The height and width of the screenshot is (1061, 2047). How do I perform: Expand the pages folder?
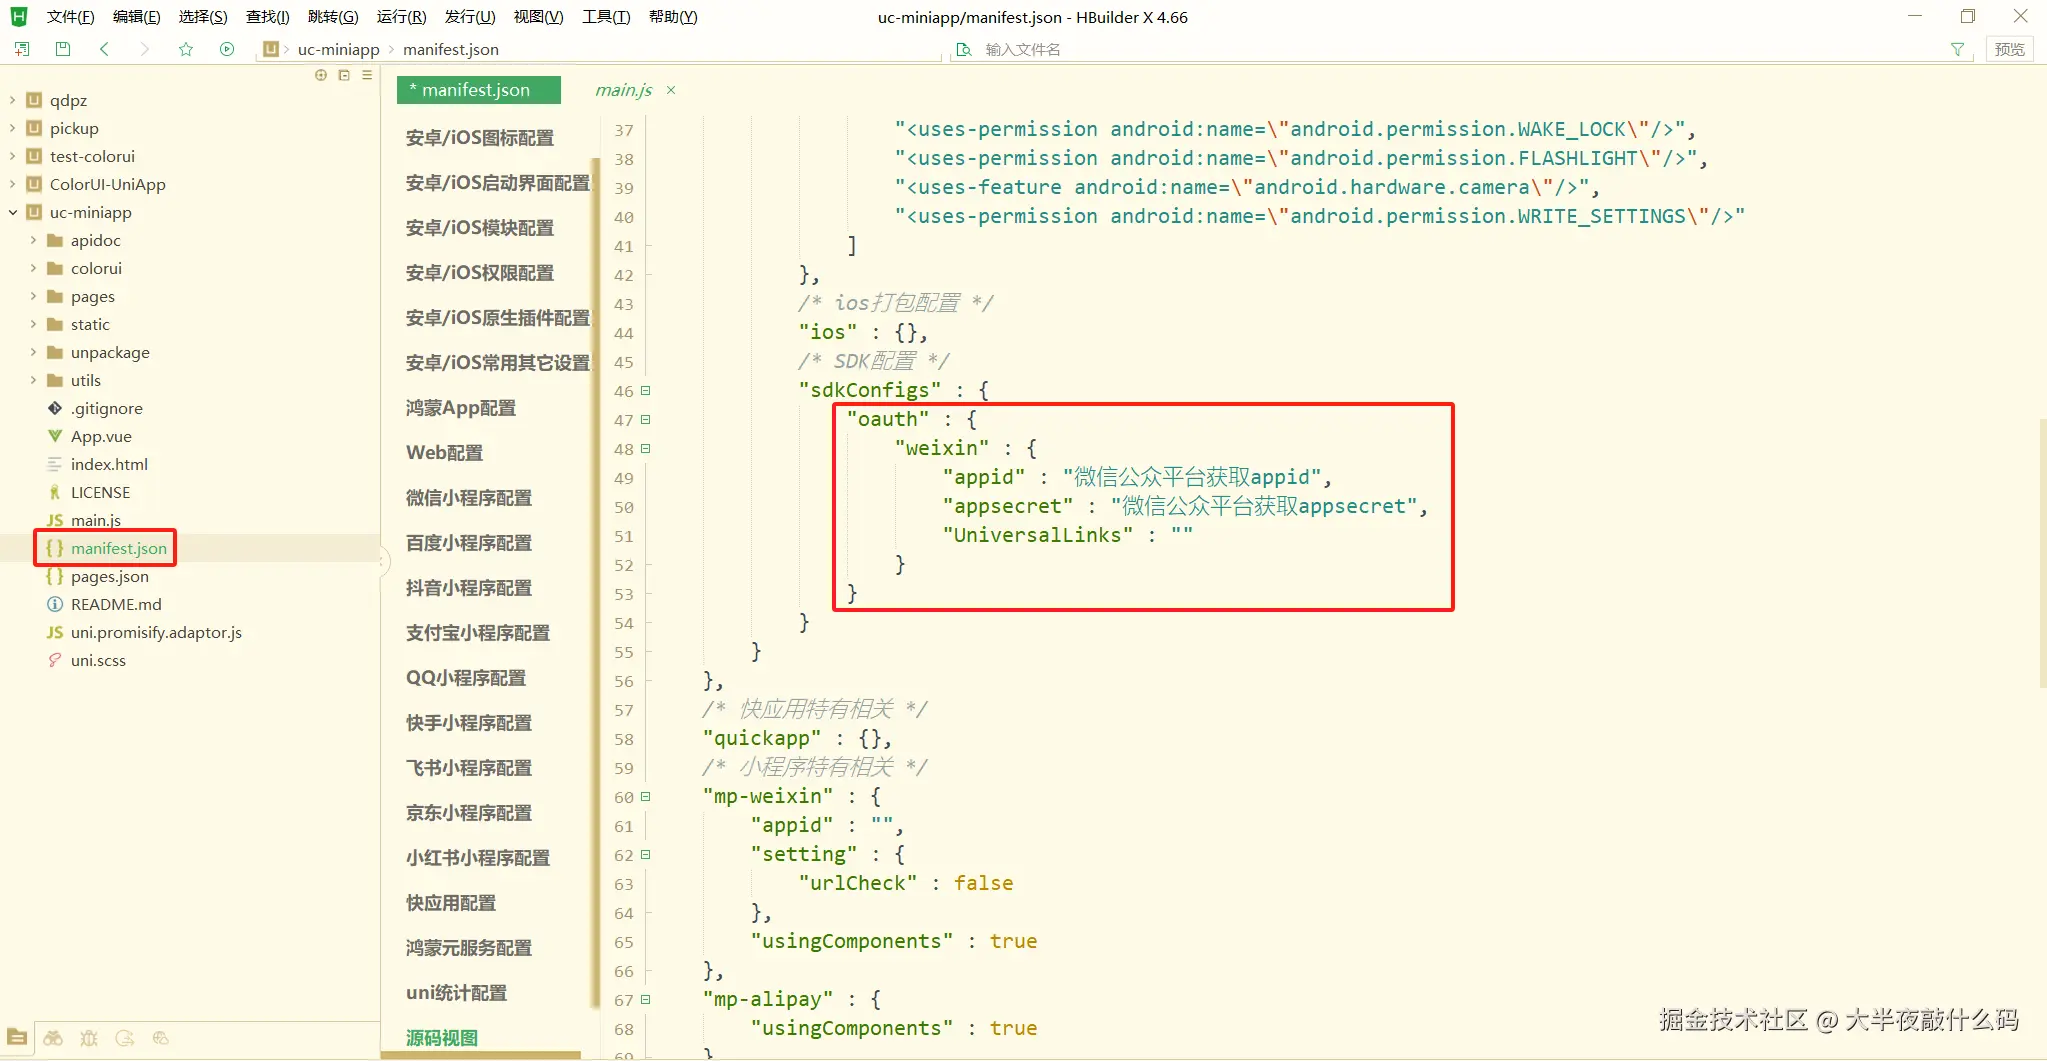(x=33, y=296)
